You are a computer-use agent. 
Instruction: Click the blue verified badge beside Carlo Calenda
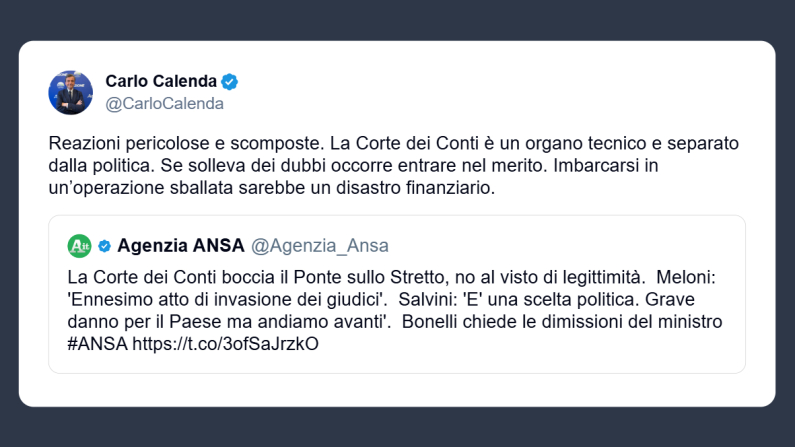[x=230, y=81]
